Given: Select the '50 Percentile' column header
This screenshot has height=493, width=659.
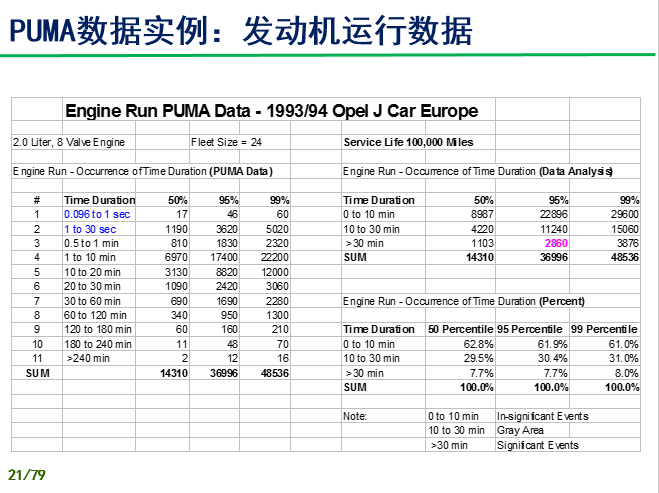Looking at the screenshot, I should click(x=461, y=329).
